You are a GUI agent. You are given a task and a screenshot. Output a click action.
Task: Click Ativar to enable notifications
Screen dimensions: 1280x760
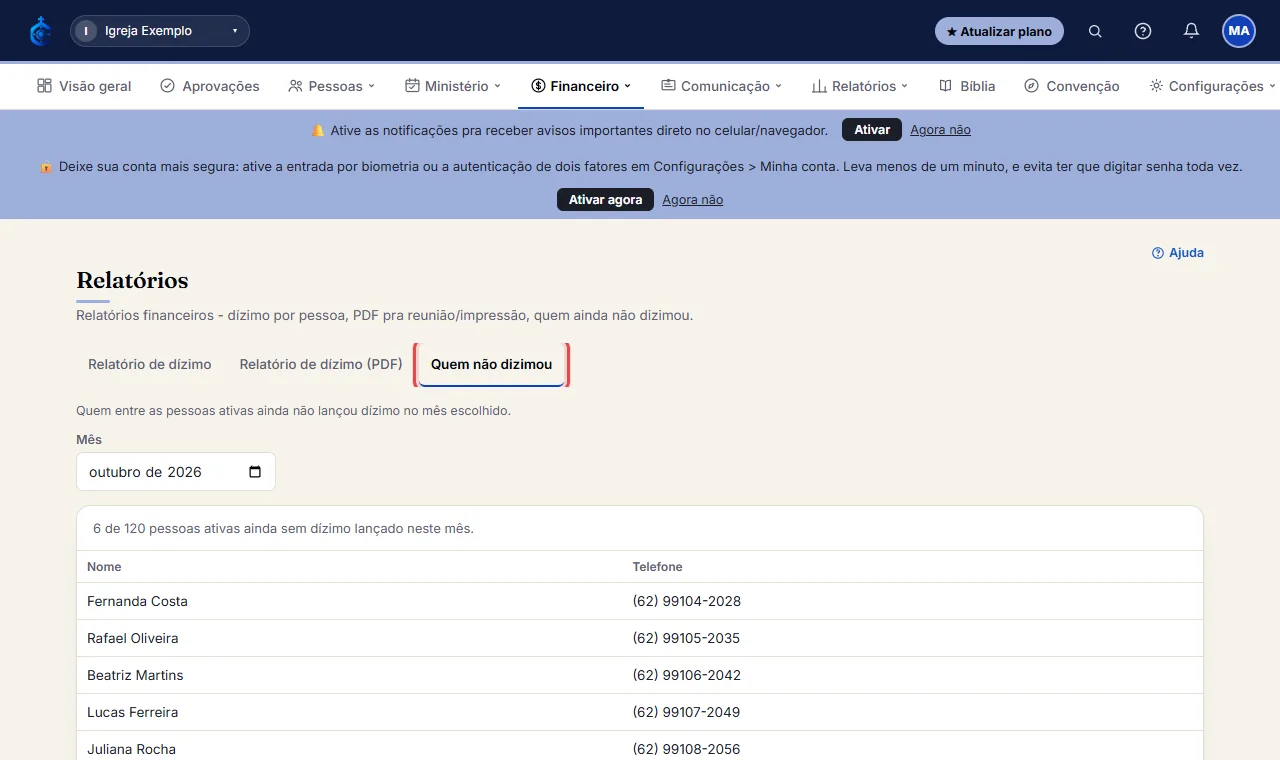(x=872, y=130)
